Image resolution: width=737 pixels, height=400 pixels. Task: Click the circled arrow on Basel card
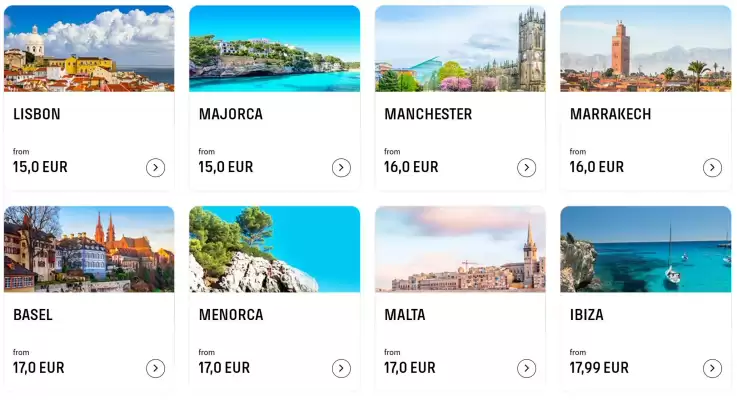tap(155, 369)
